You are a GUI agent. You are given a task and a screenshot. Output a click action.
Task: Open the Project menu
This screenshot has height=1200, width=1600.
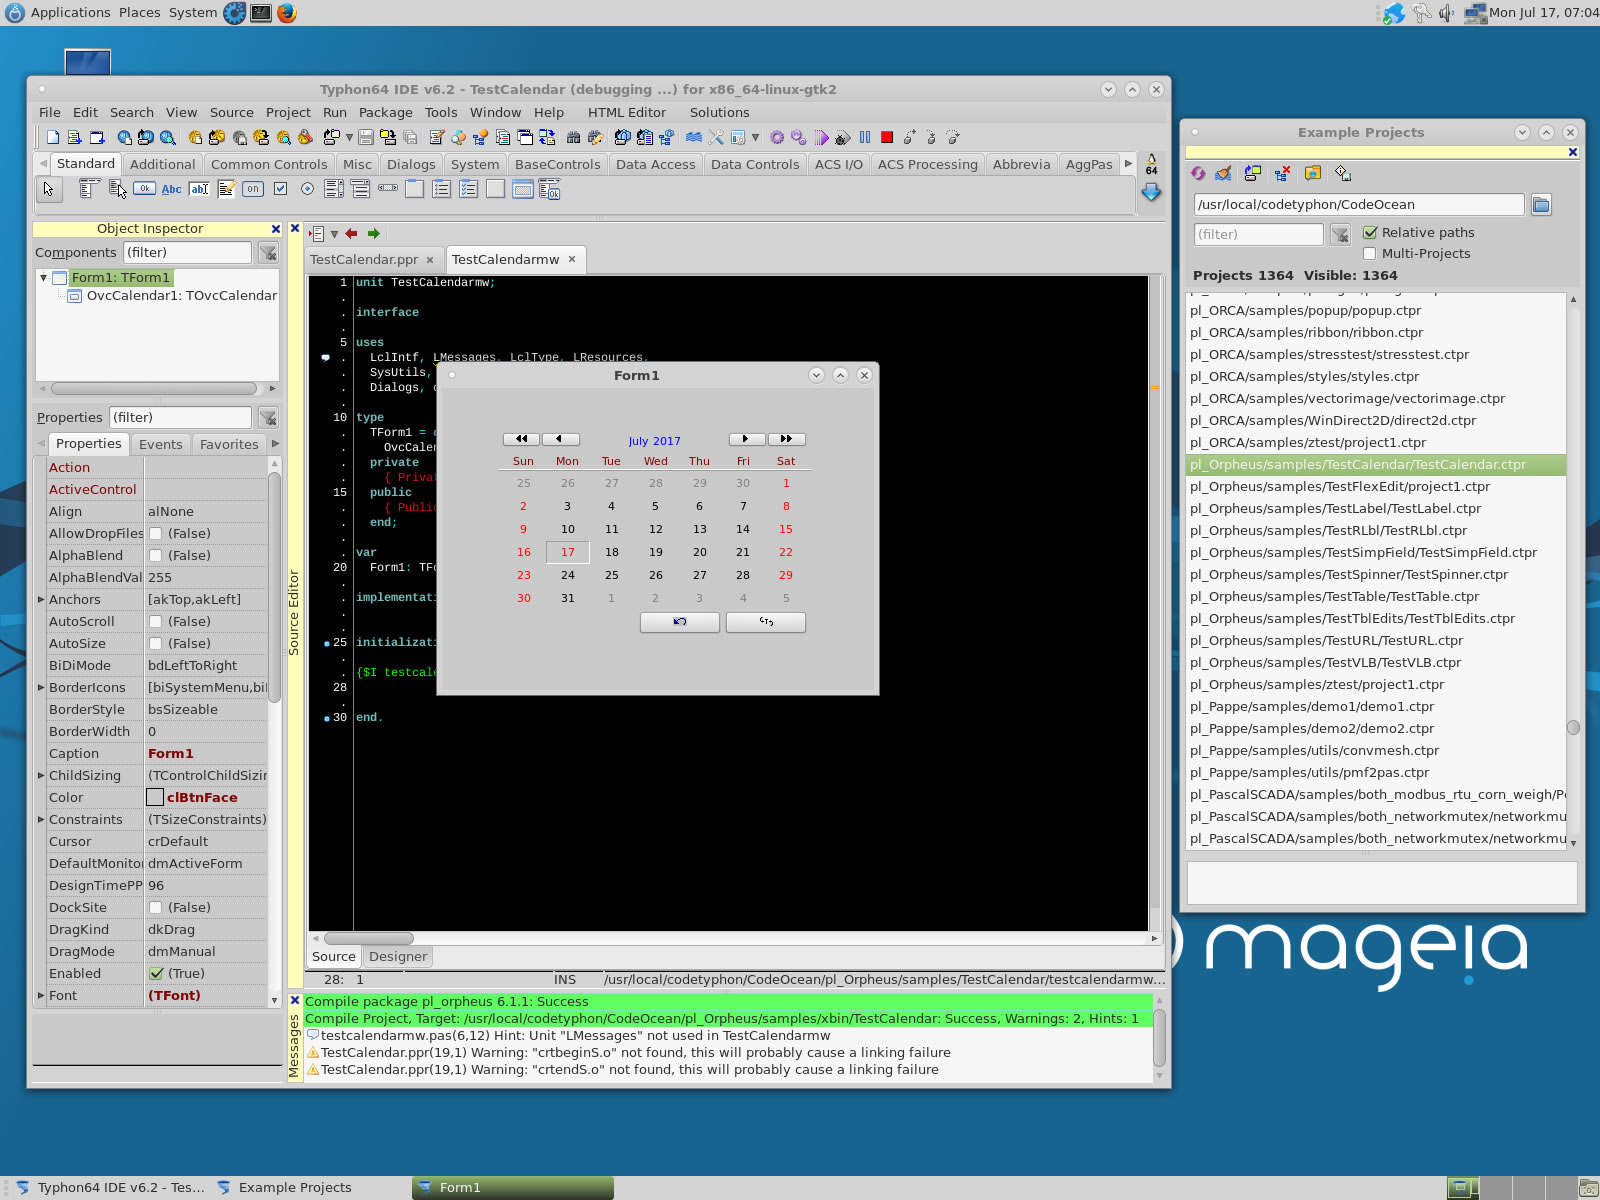coord(288,112)
